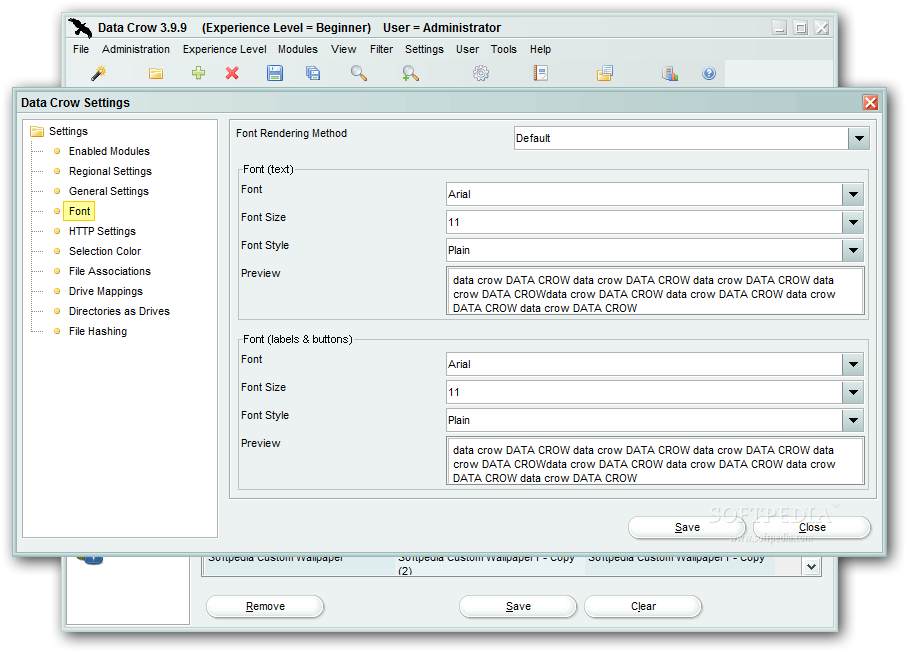Expand Font dropdown under Font (labels & buttons)
The width and height of the screenshot is (907, 652).
click(853, 364)
